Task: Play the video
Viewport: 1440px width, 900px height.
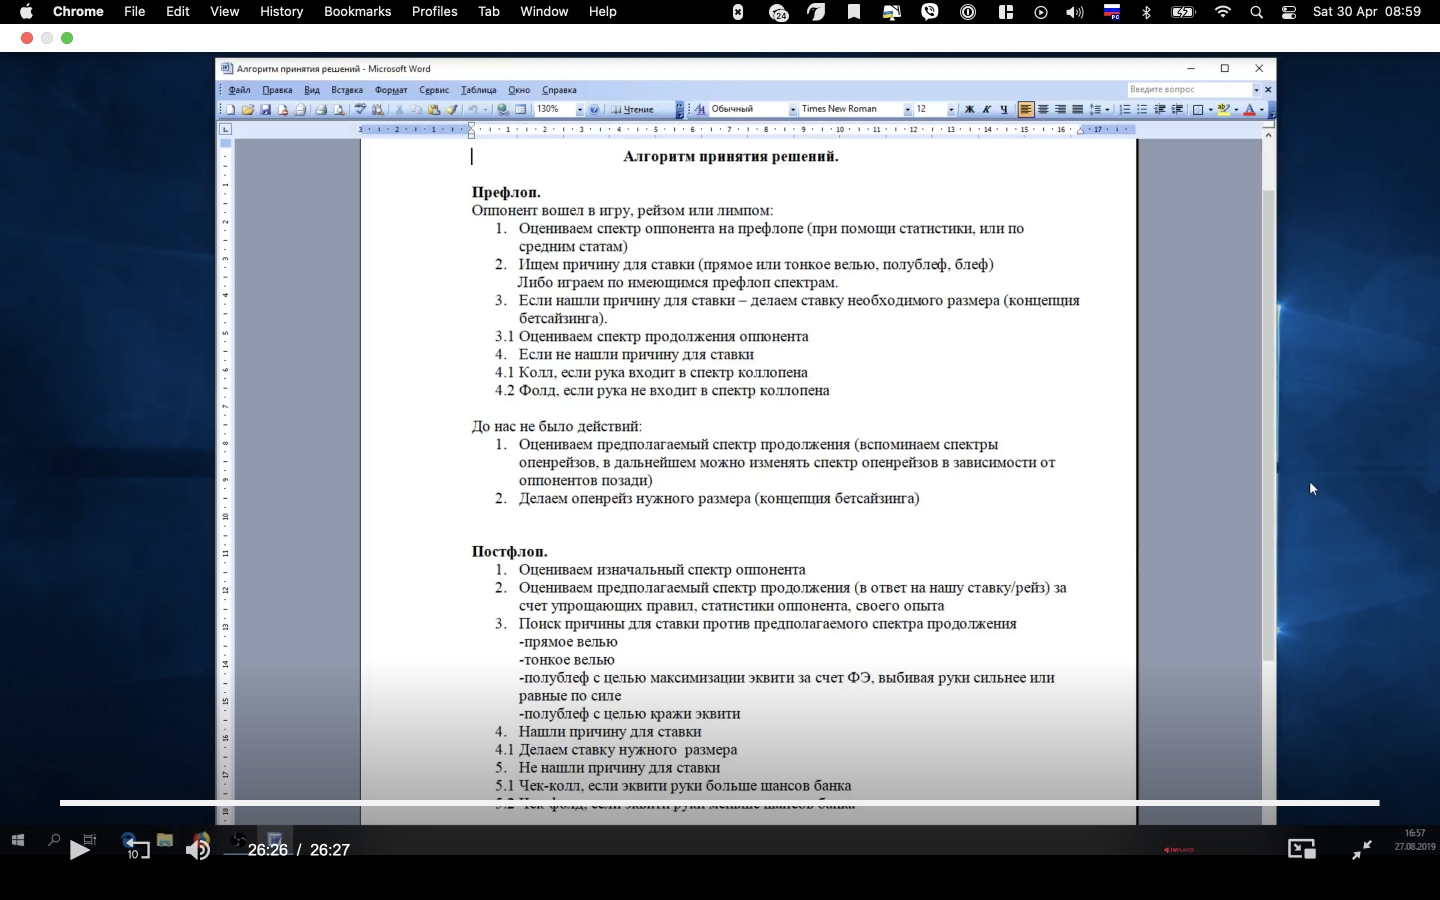Action: click(79, 850)
